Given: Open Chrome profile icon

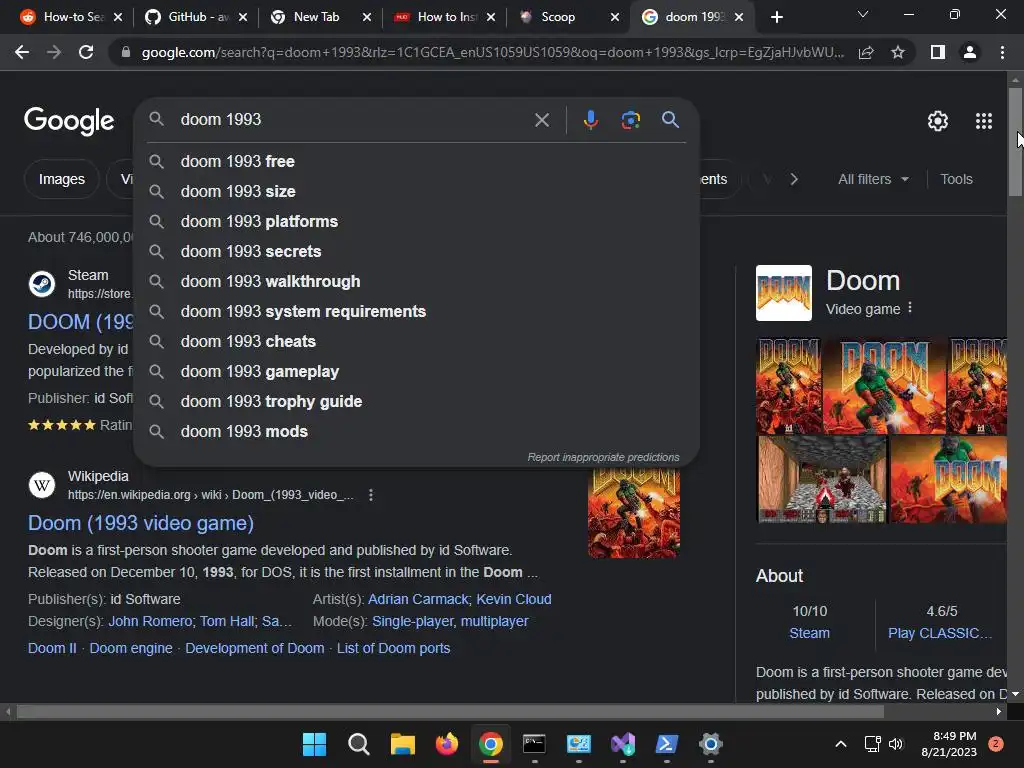Looking at the screenshot, I should coord(970,52).
